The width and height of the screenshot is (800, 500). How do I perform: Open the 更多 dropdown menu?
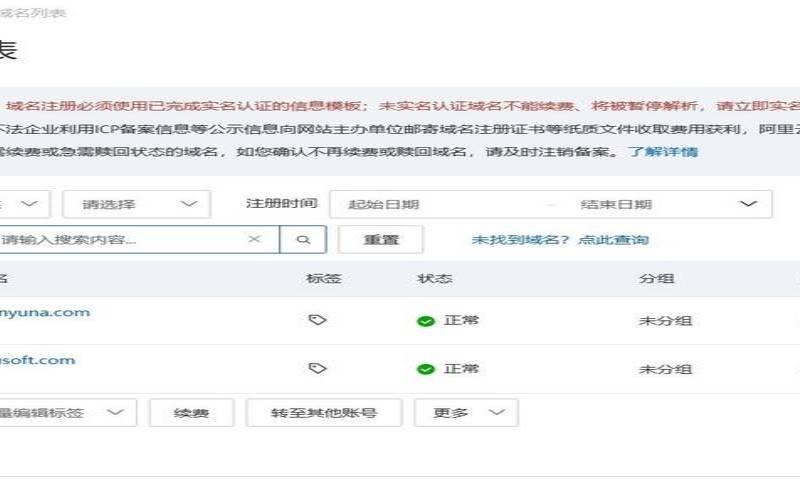(x=466, y=413)
